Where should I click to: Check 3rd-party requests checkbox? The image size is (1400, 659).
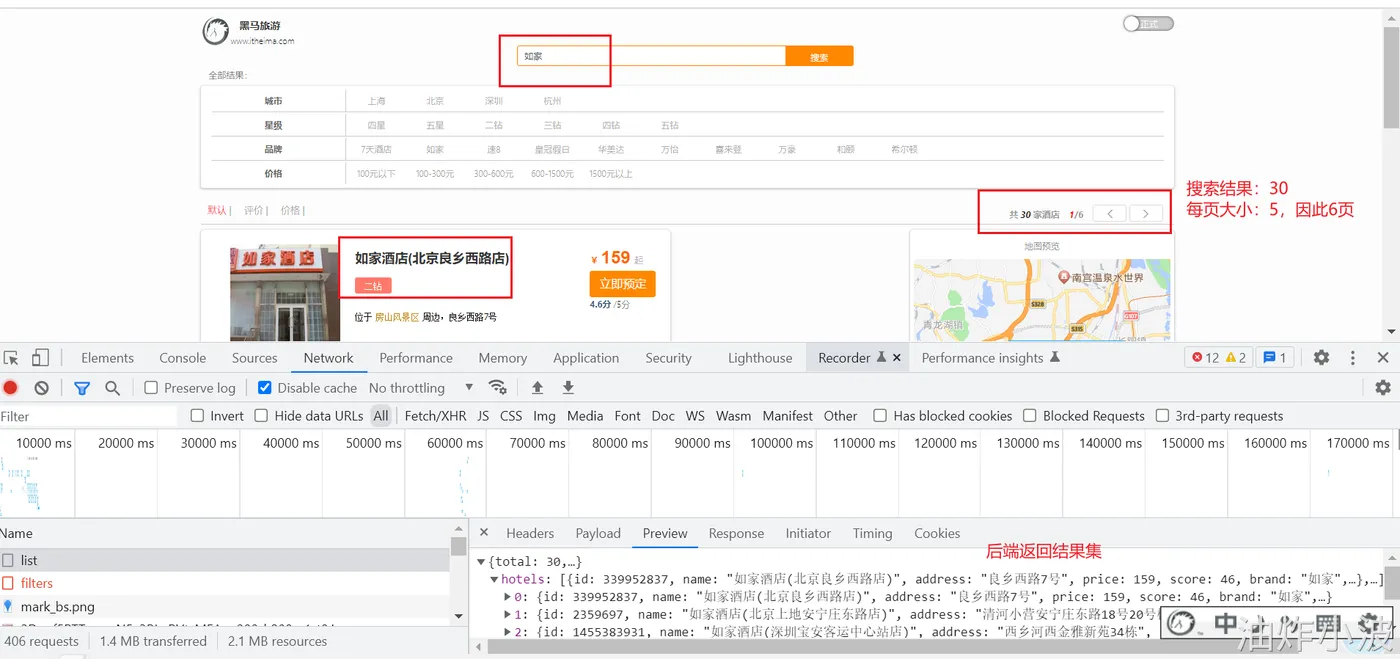click(x=1162, y=416)
